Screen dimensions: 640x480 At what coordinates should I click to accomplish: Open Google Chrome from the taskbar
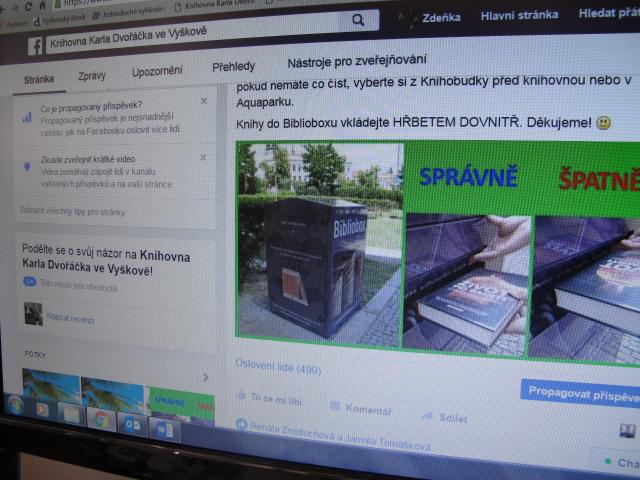102,419
